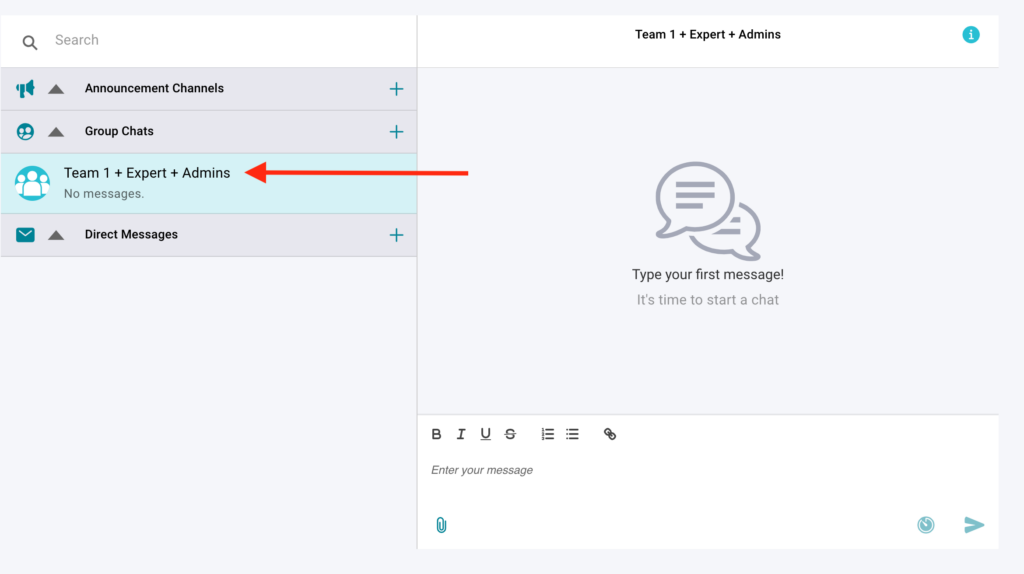Click the Direct Messages envelope icon
The height and width of the screenshot is (574, 1024).
[25, 235]
